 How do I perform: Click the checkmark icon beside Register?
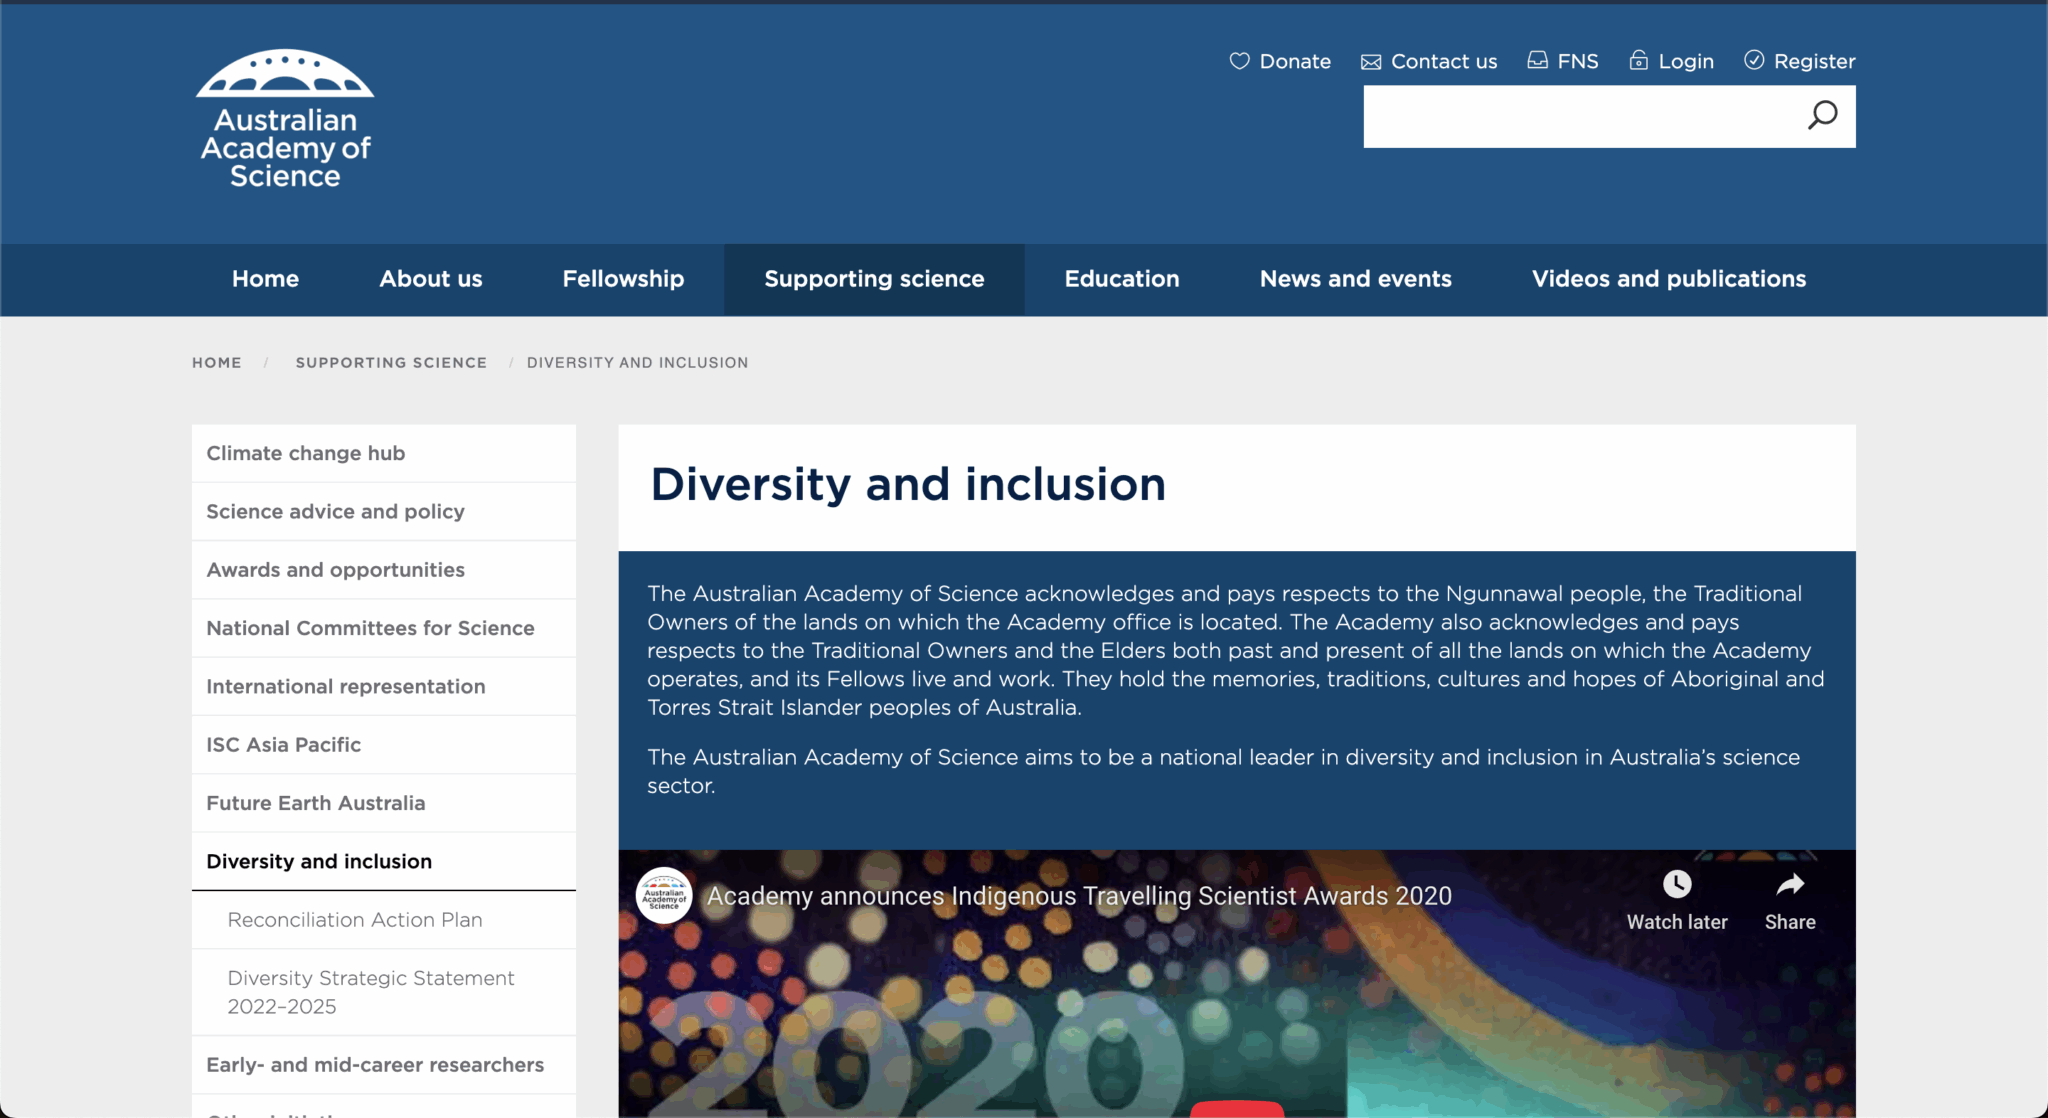[1754, 60]
